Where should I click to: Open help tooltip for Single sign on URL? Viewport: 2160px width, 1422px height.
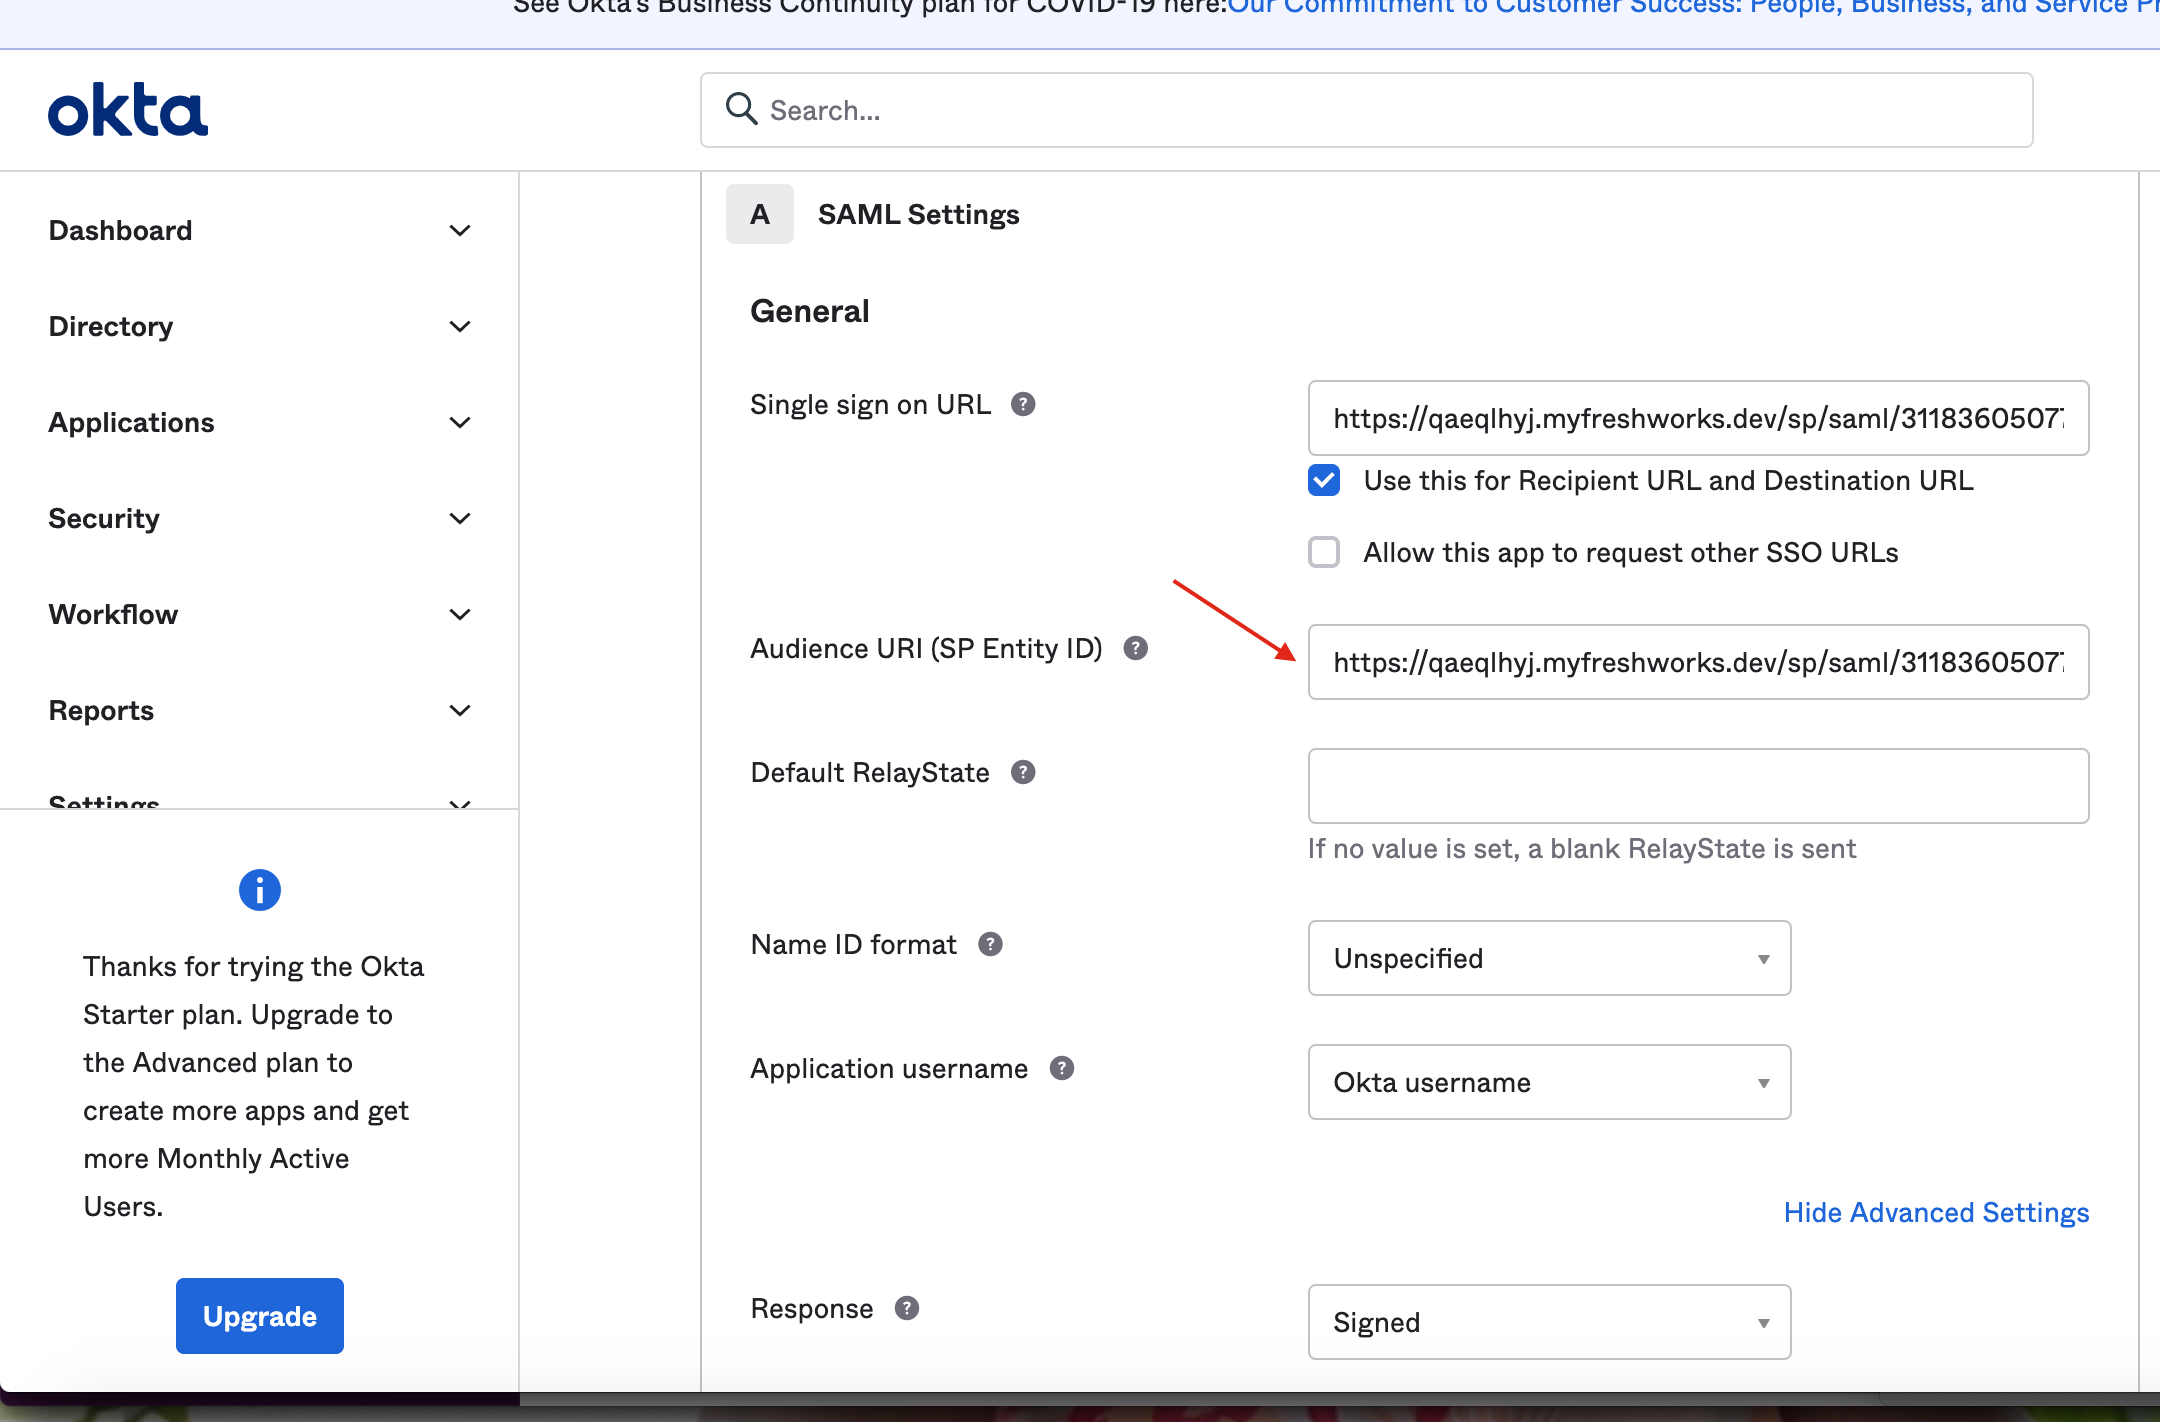[1023, 404]
